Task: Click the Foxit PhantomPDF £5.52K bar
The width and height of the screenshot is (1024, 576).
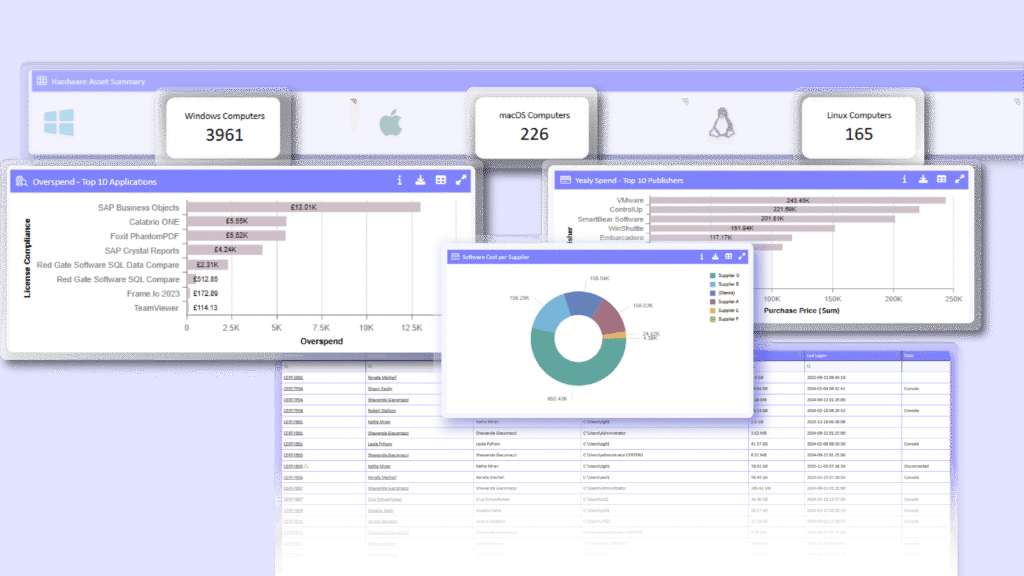Action: click(x=236, y=235)
